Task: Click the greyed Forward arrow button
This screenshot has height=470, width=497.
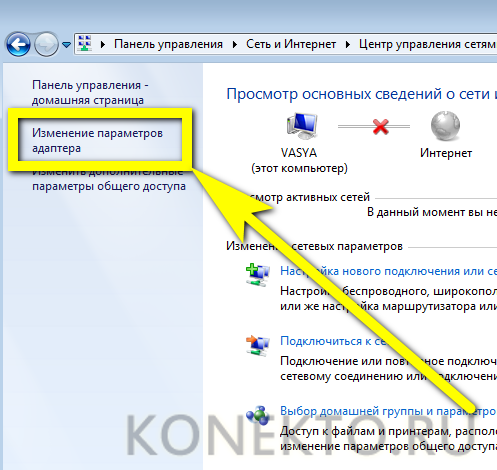Action: tap(46, 44)
